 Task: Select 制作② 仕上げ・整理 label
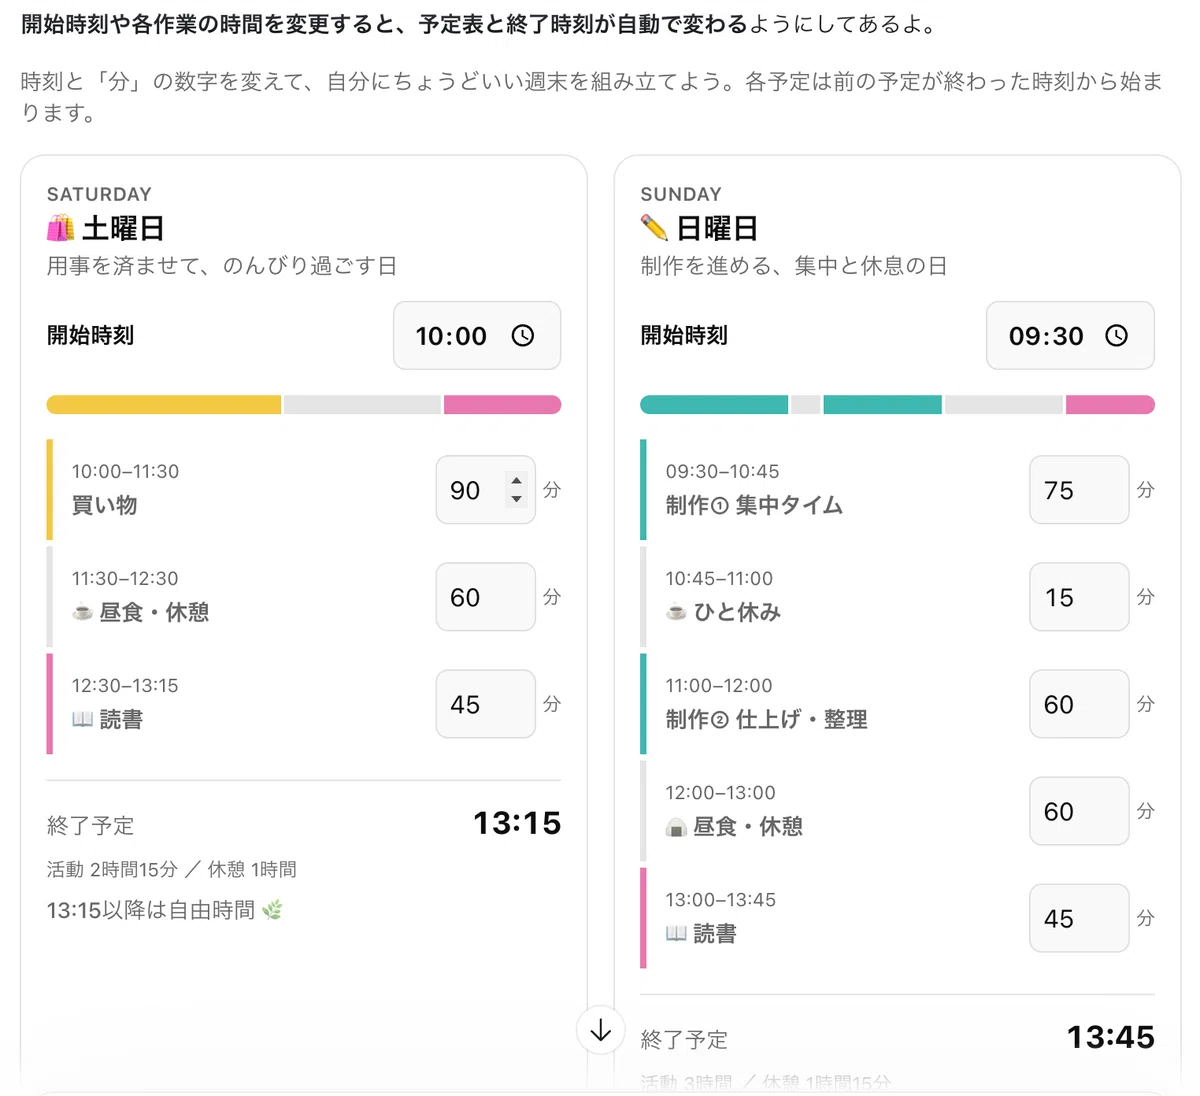[766, 719]
